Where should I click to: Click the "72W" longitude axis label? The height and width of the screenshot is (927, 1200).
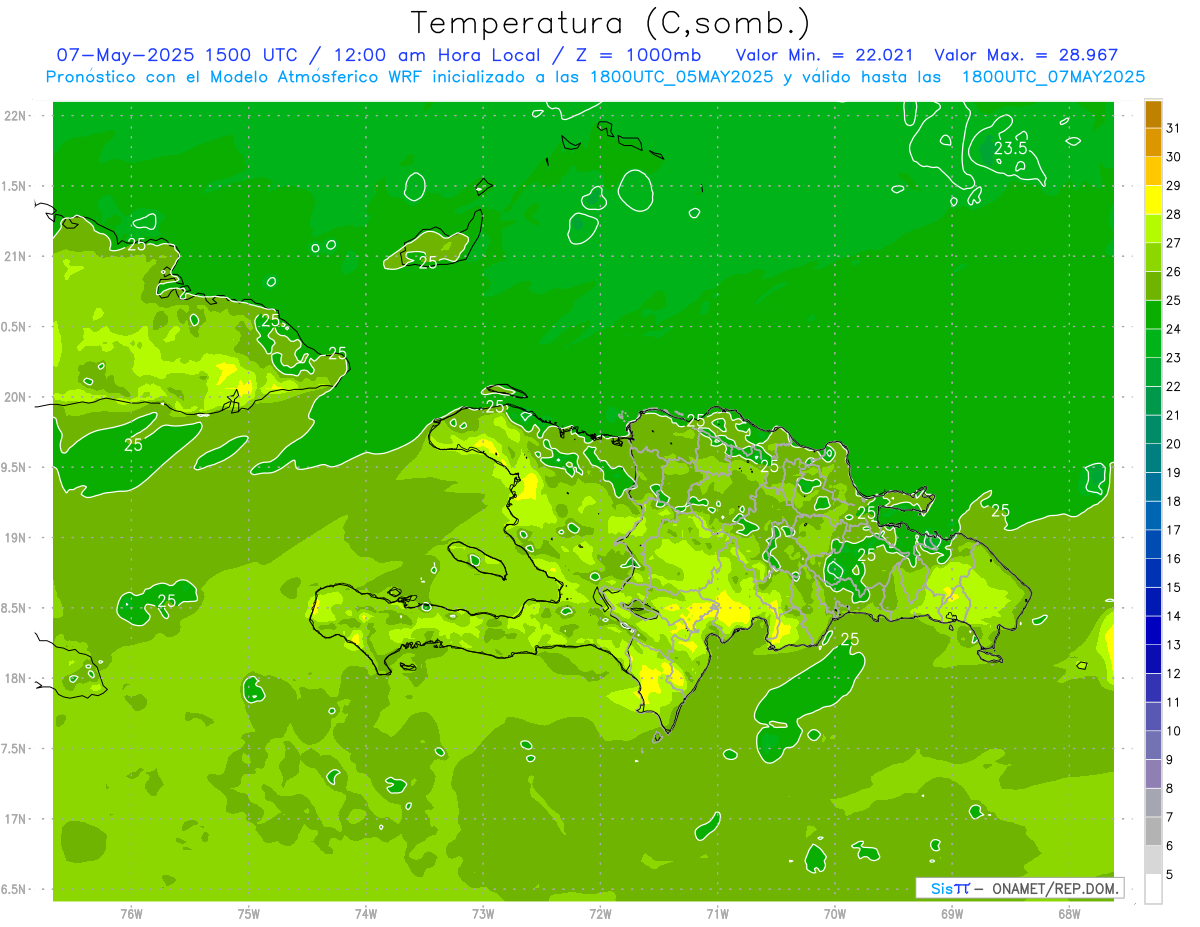pyautogui.click(x=600, y=914)
